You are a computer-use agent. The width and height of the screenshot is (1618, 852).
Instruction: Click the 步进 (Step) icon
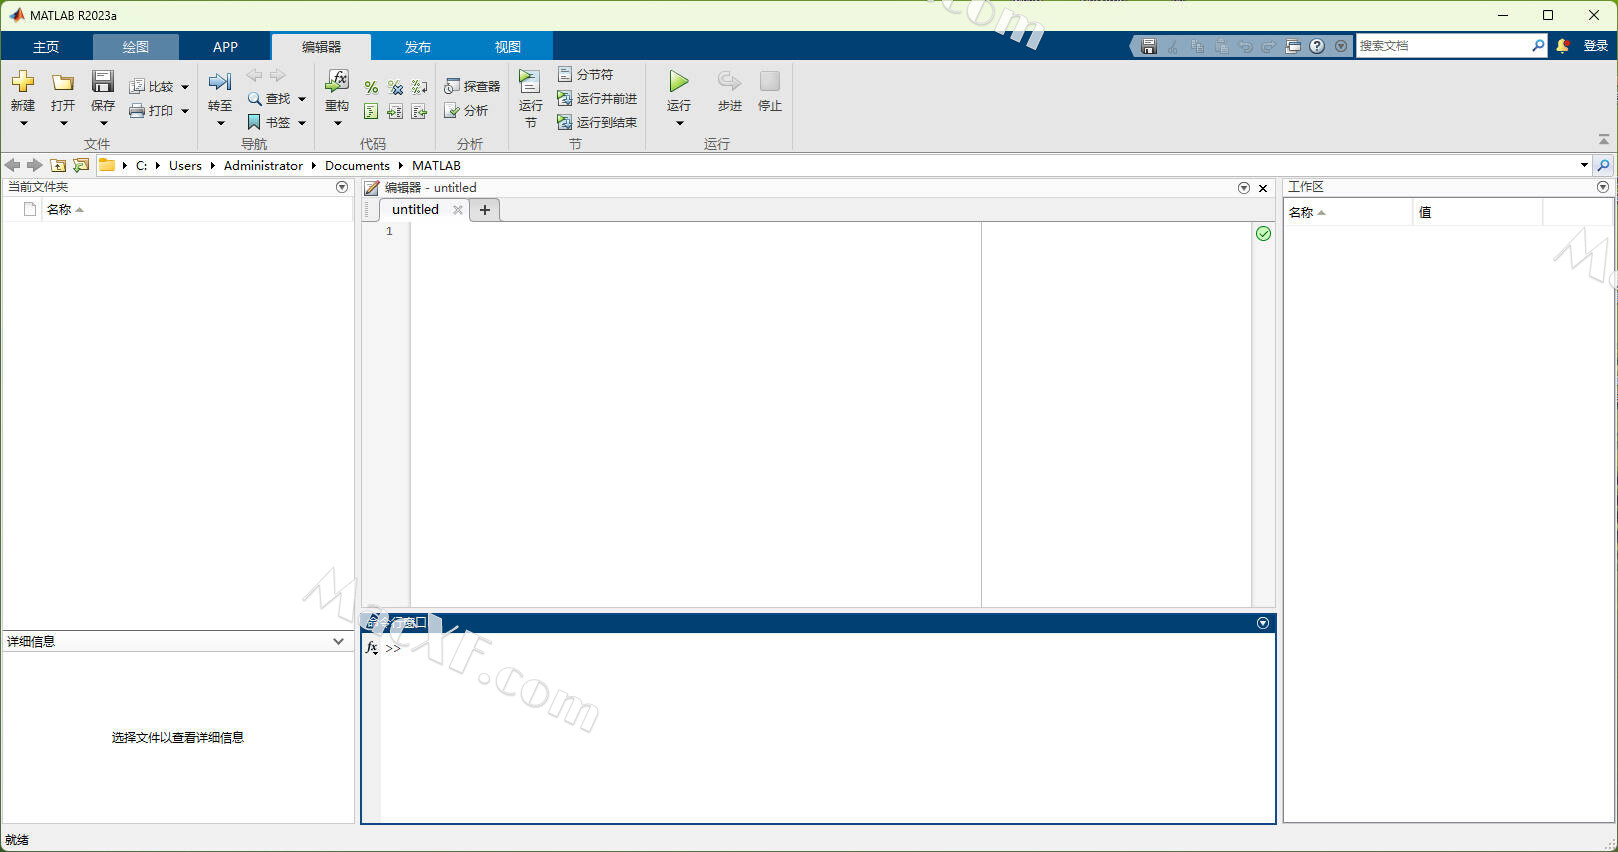[729, 81]
